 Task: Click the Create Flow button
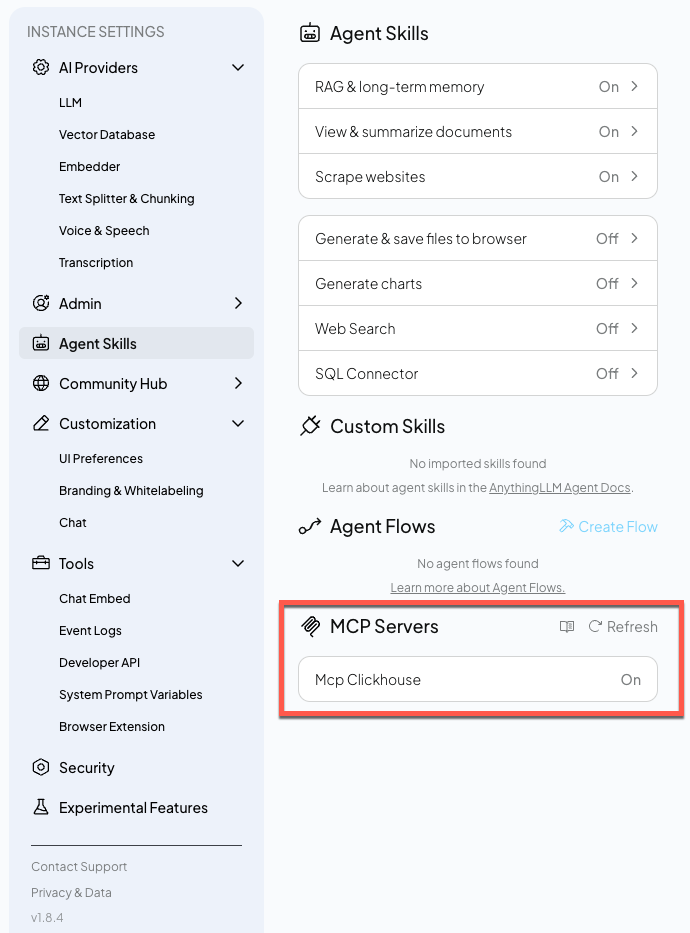point(608,526)
